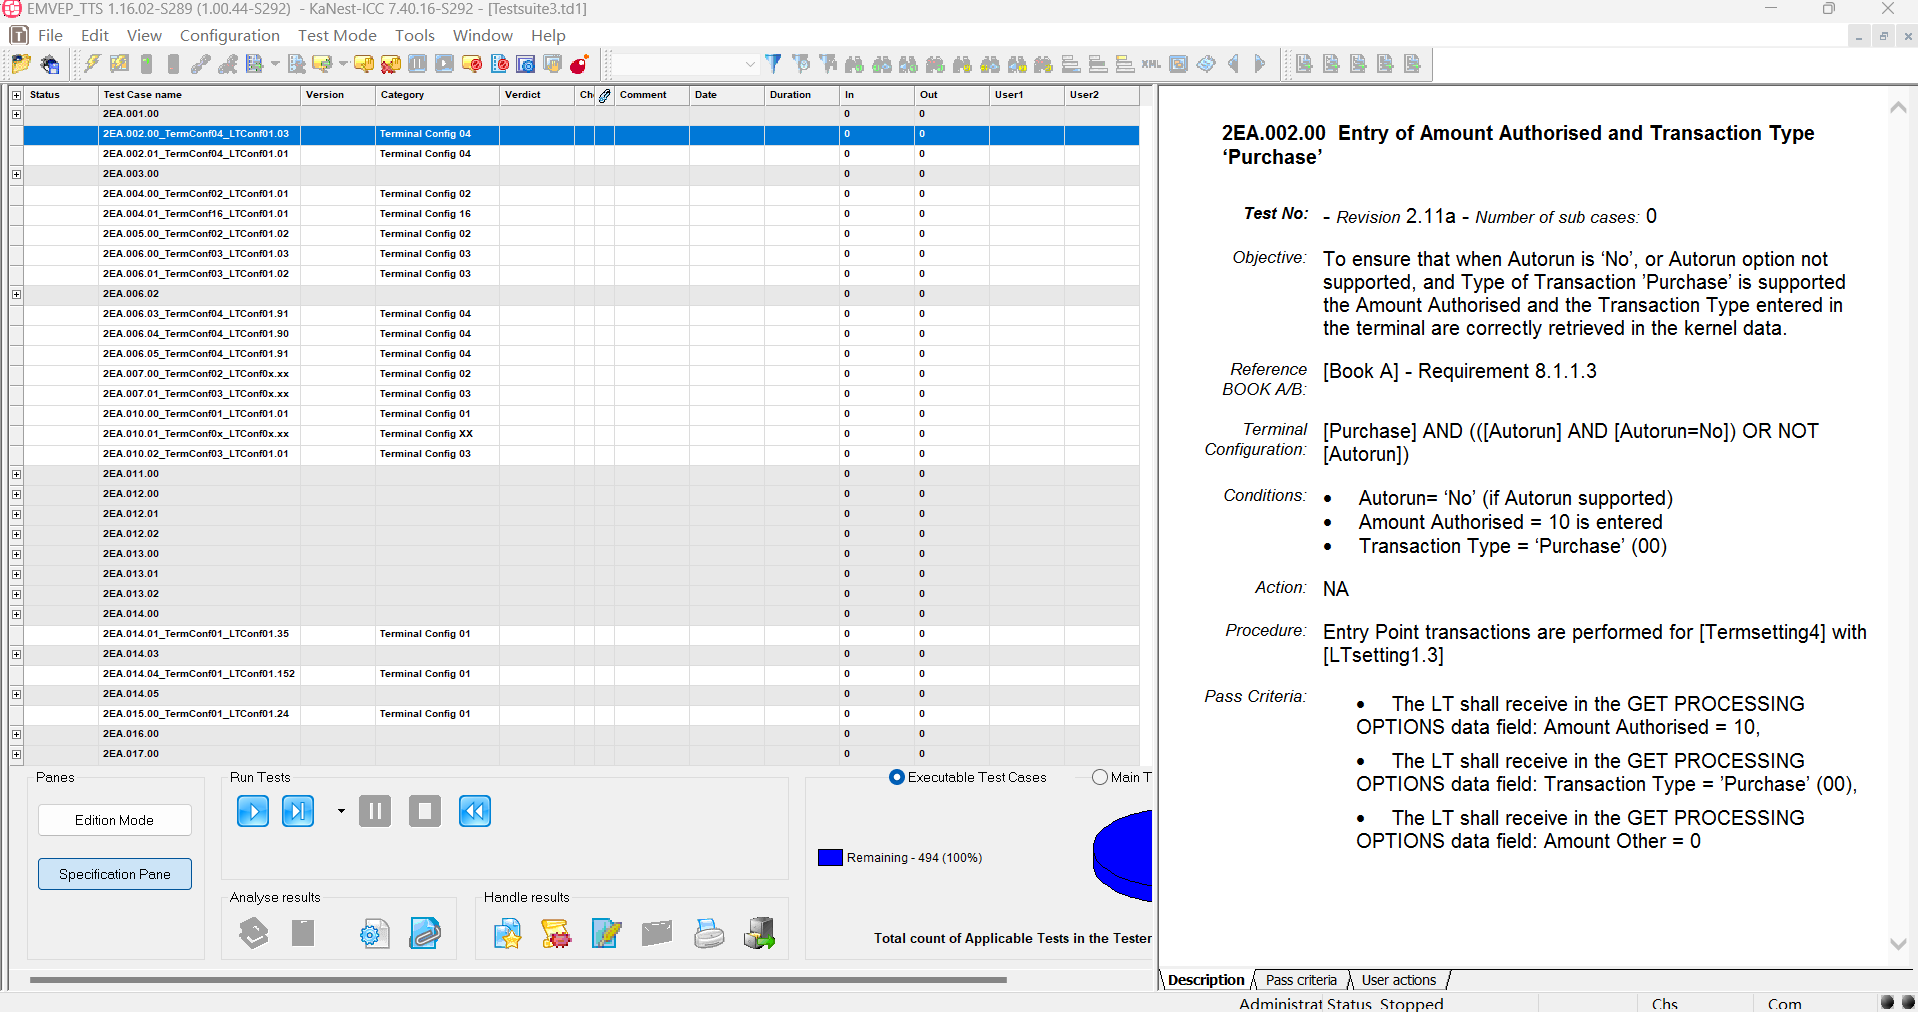The height and width of the screenshot is (1012, 1918).
Task: Click the export archive icon in Handle results
Action: tap(759, 933)
